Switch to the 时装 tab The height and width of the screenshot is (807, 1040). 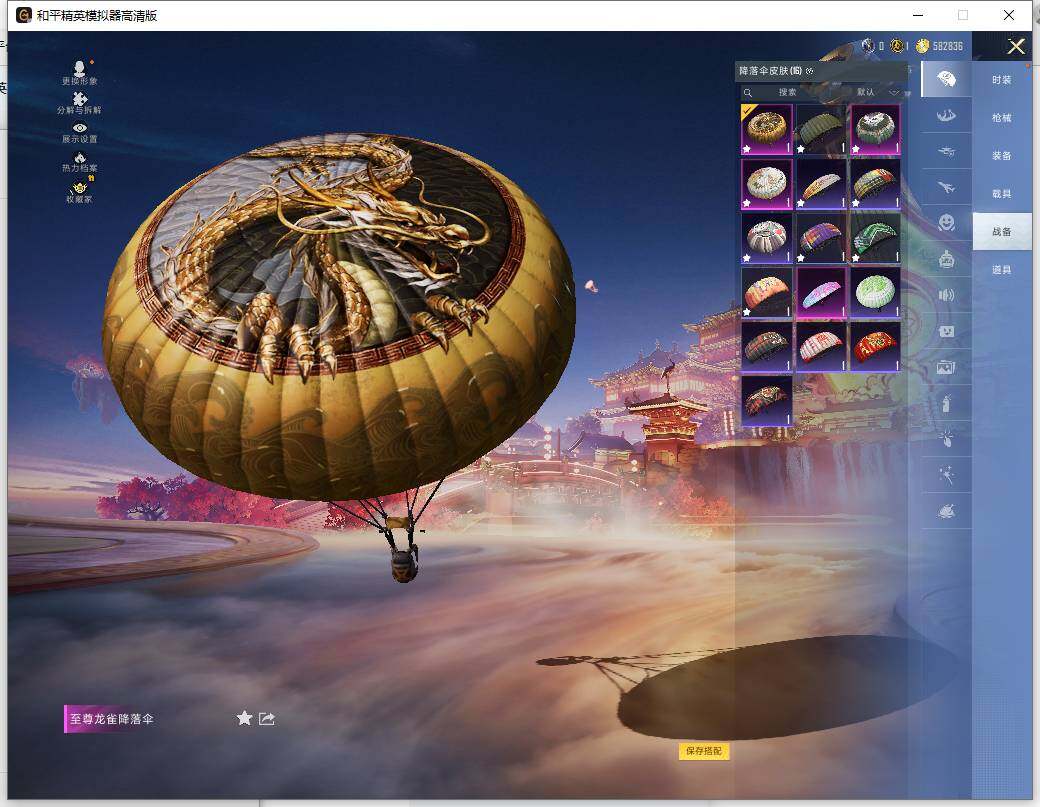(x=1002, y=80)
